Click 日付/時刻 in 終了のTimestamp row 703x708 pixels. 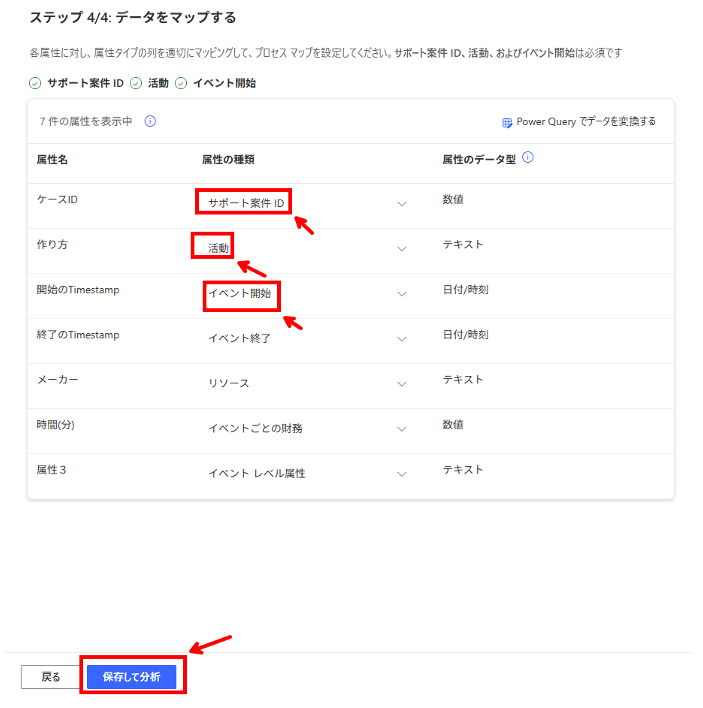[466, 335]
